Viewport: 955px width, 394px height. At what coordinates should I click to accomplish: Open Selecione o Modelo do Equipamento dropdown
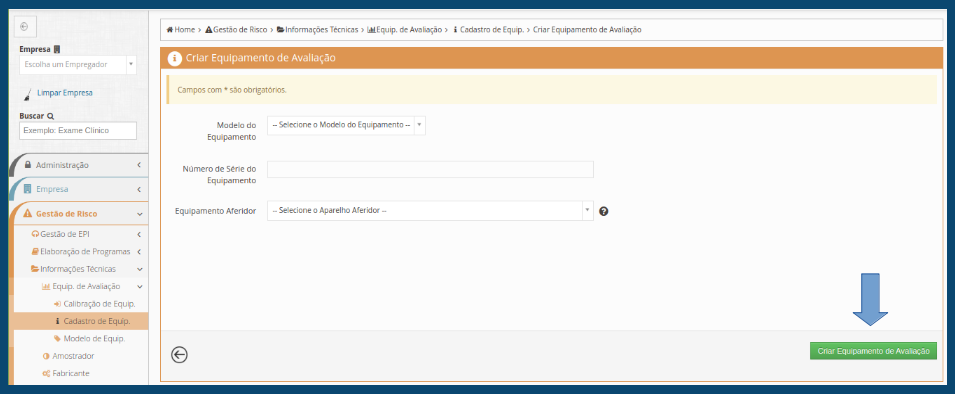click(x=346, y=125)
